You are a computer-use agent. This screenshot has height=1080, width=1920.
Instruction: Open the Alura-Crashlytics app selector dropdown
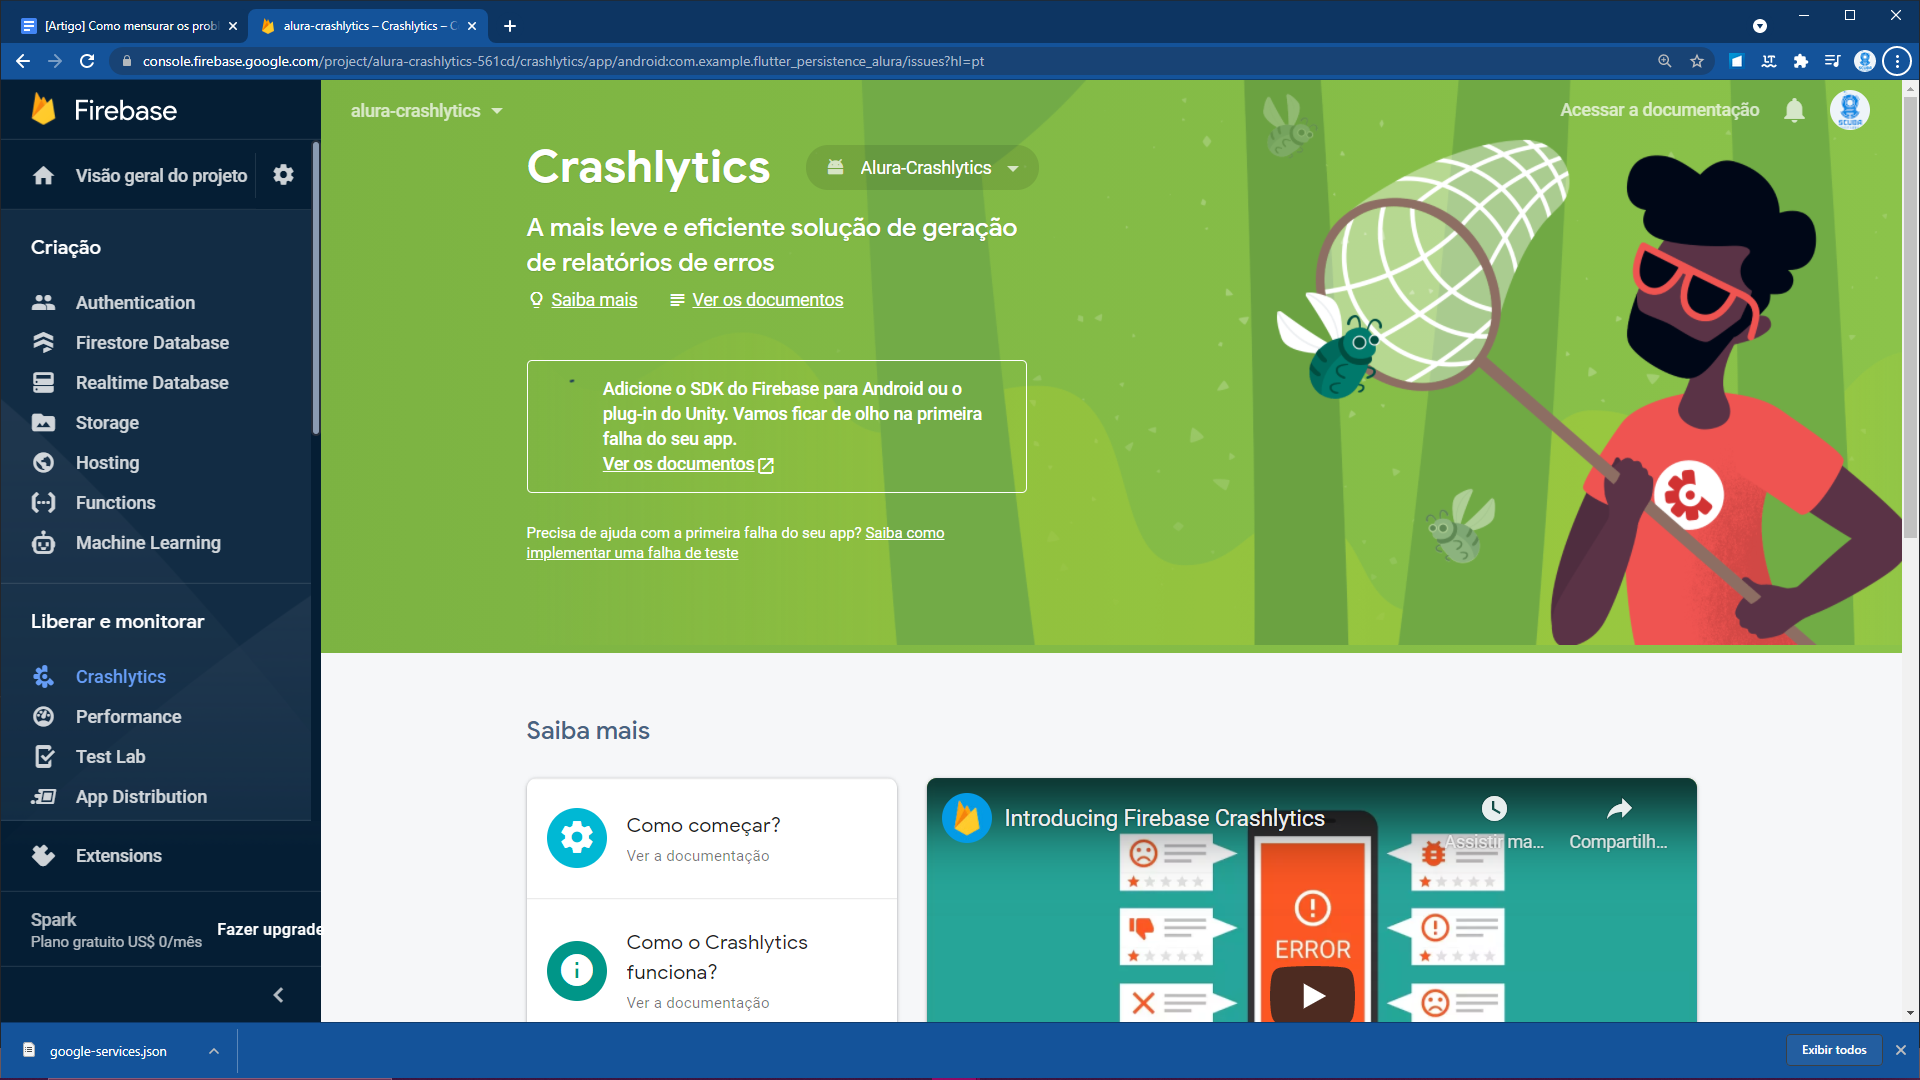pyautogui.click(x=922, y=168)
